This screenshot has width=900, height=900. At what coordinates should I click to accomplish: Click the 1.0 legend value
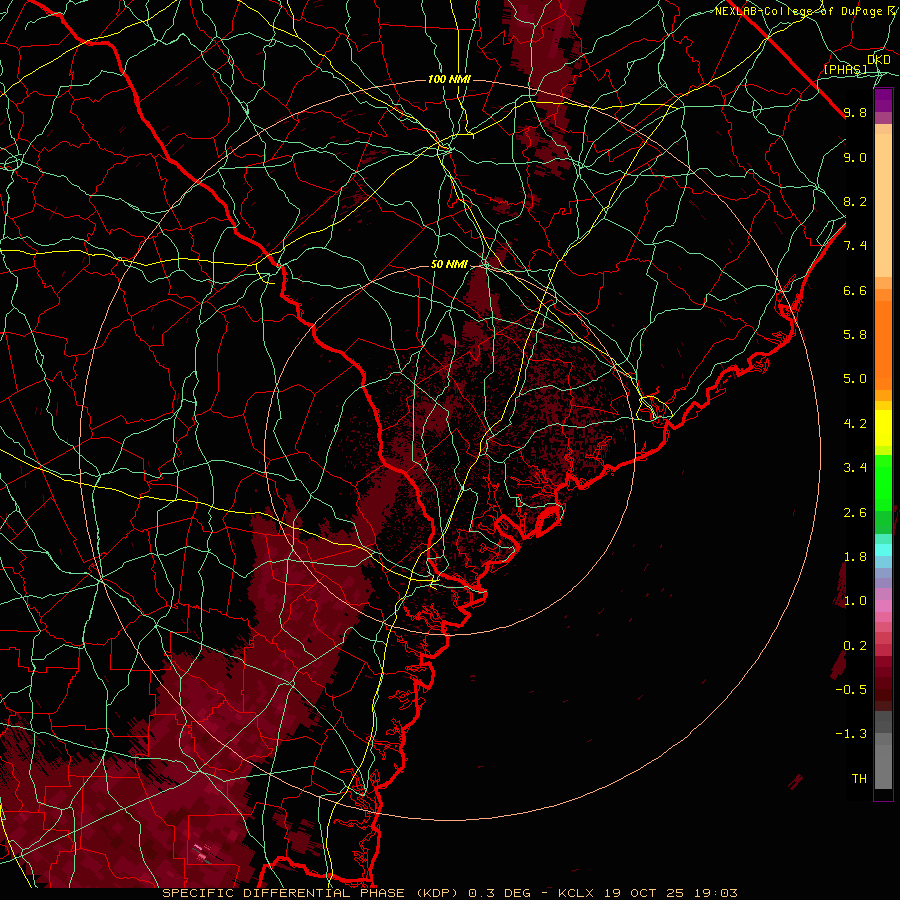(855, 601)
